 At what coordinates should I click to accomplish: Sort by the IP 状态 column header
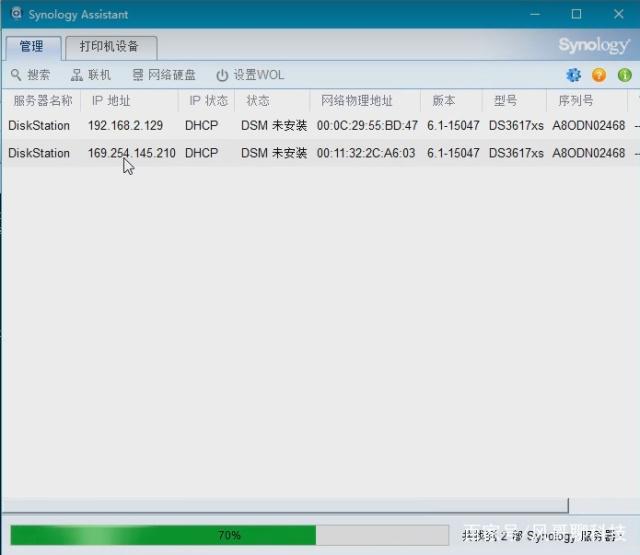pos(207,101)
